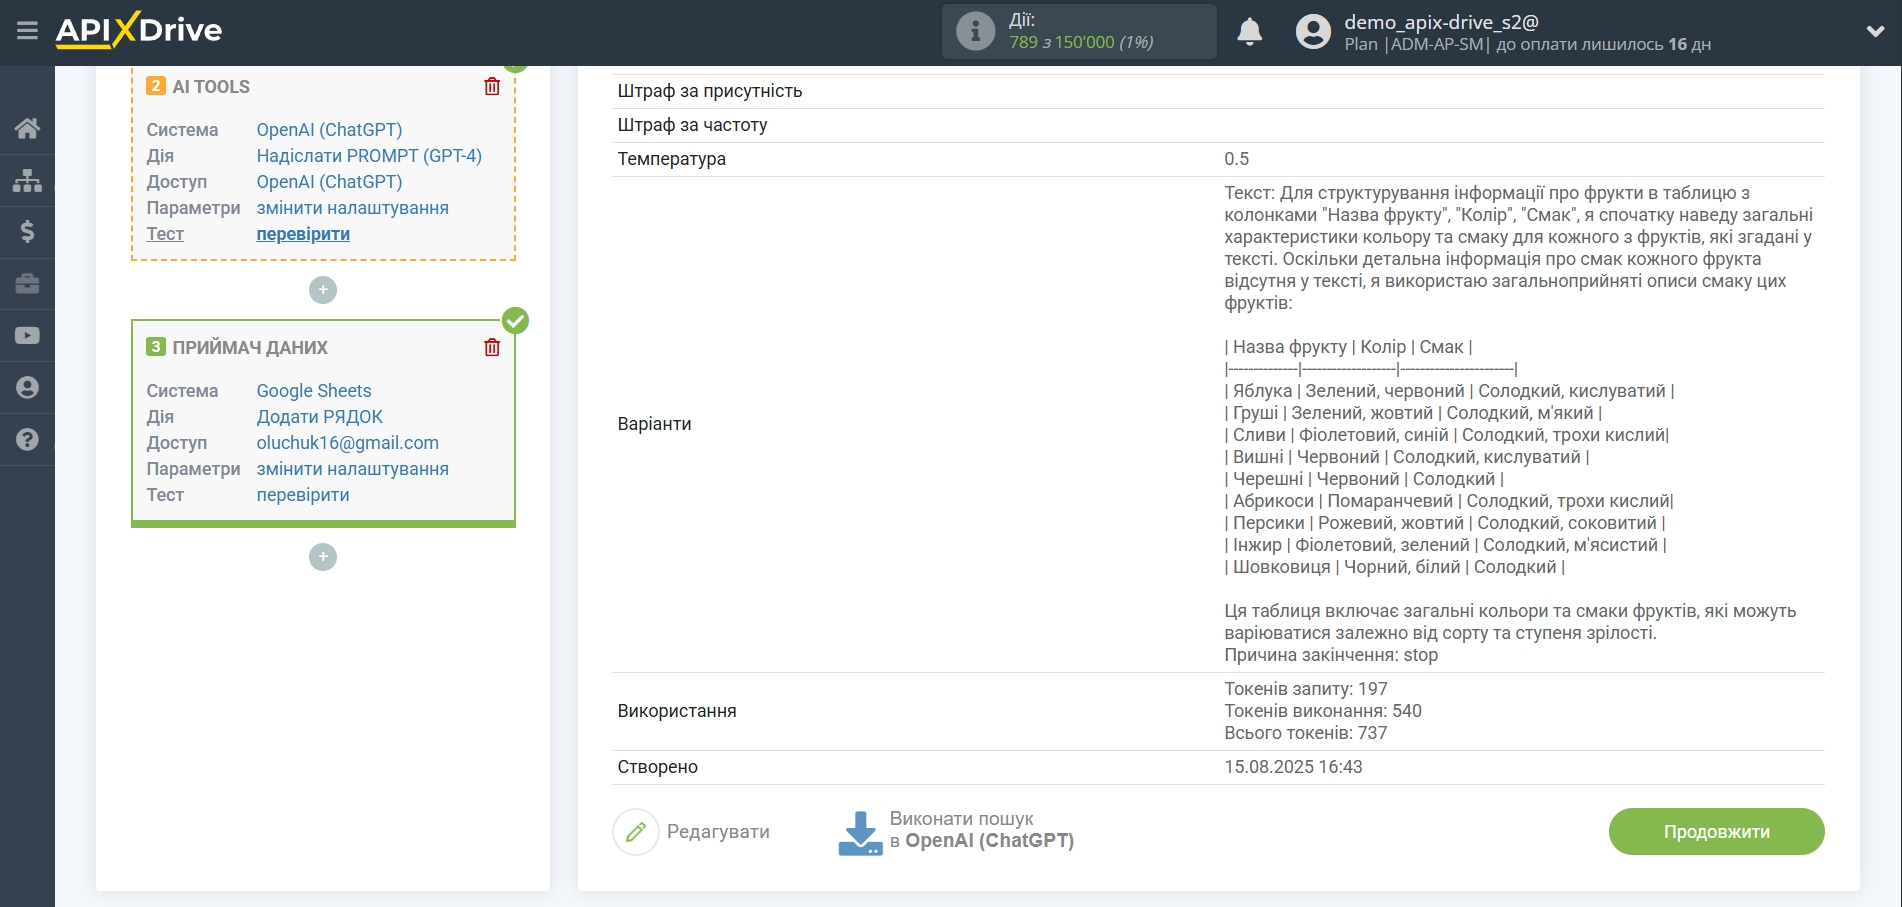Open help question icon in sidebar
The width and height of the screenshot is (1902, 907).
tap(27, 440)
